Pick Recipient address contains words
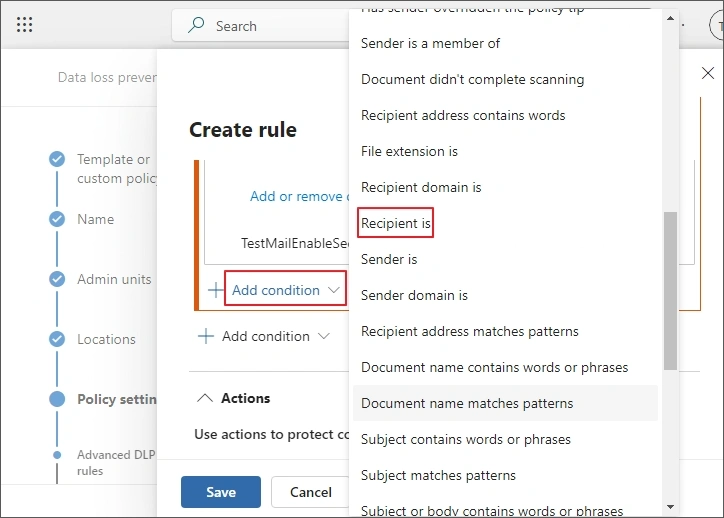 [x=506, y=115]
